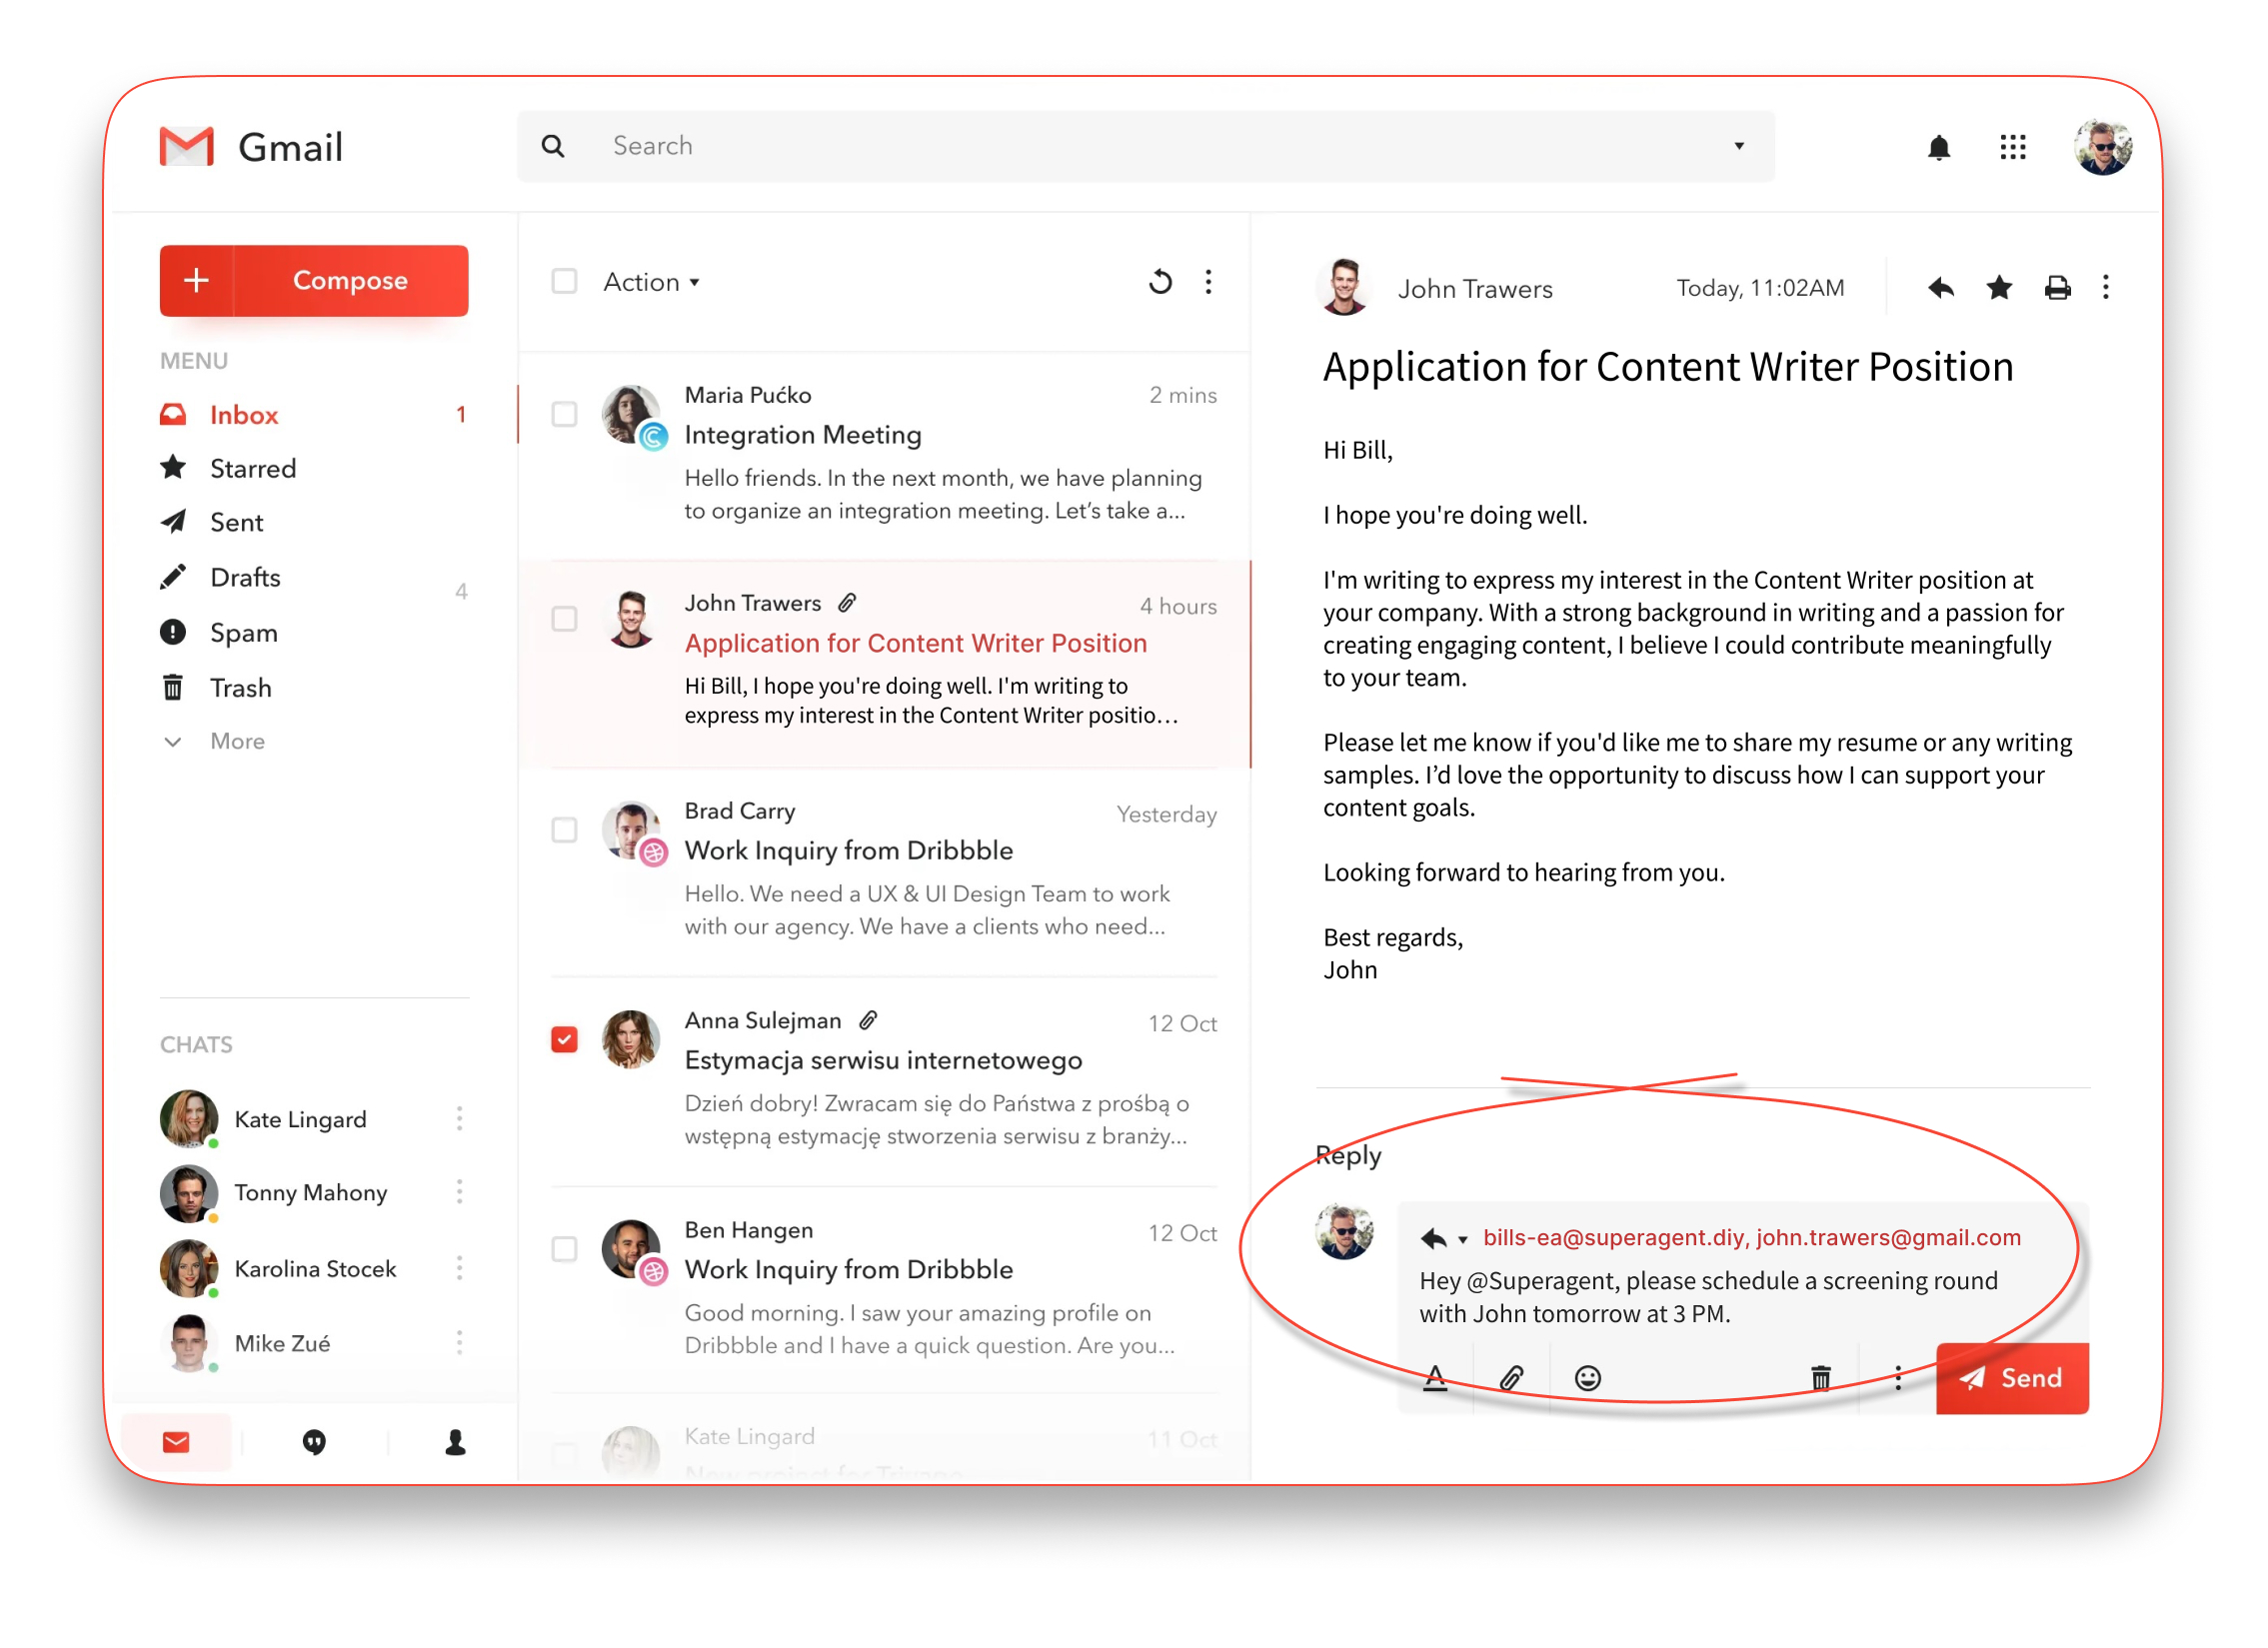Discard reply with trash icon
Image resolution: width=2268 pixels, height=1648 pixels.
[x=1820, y=1378]
